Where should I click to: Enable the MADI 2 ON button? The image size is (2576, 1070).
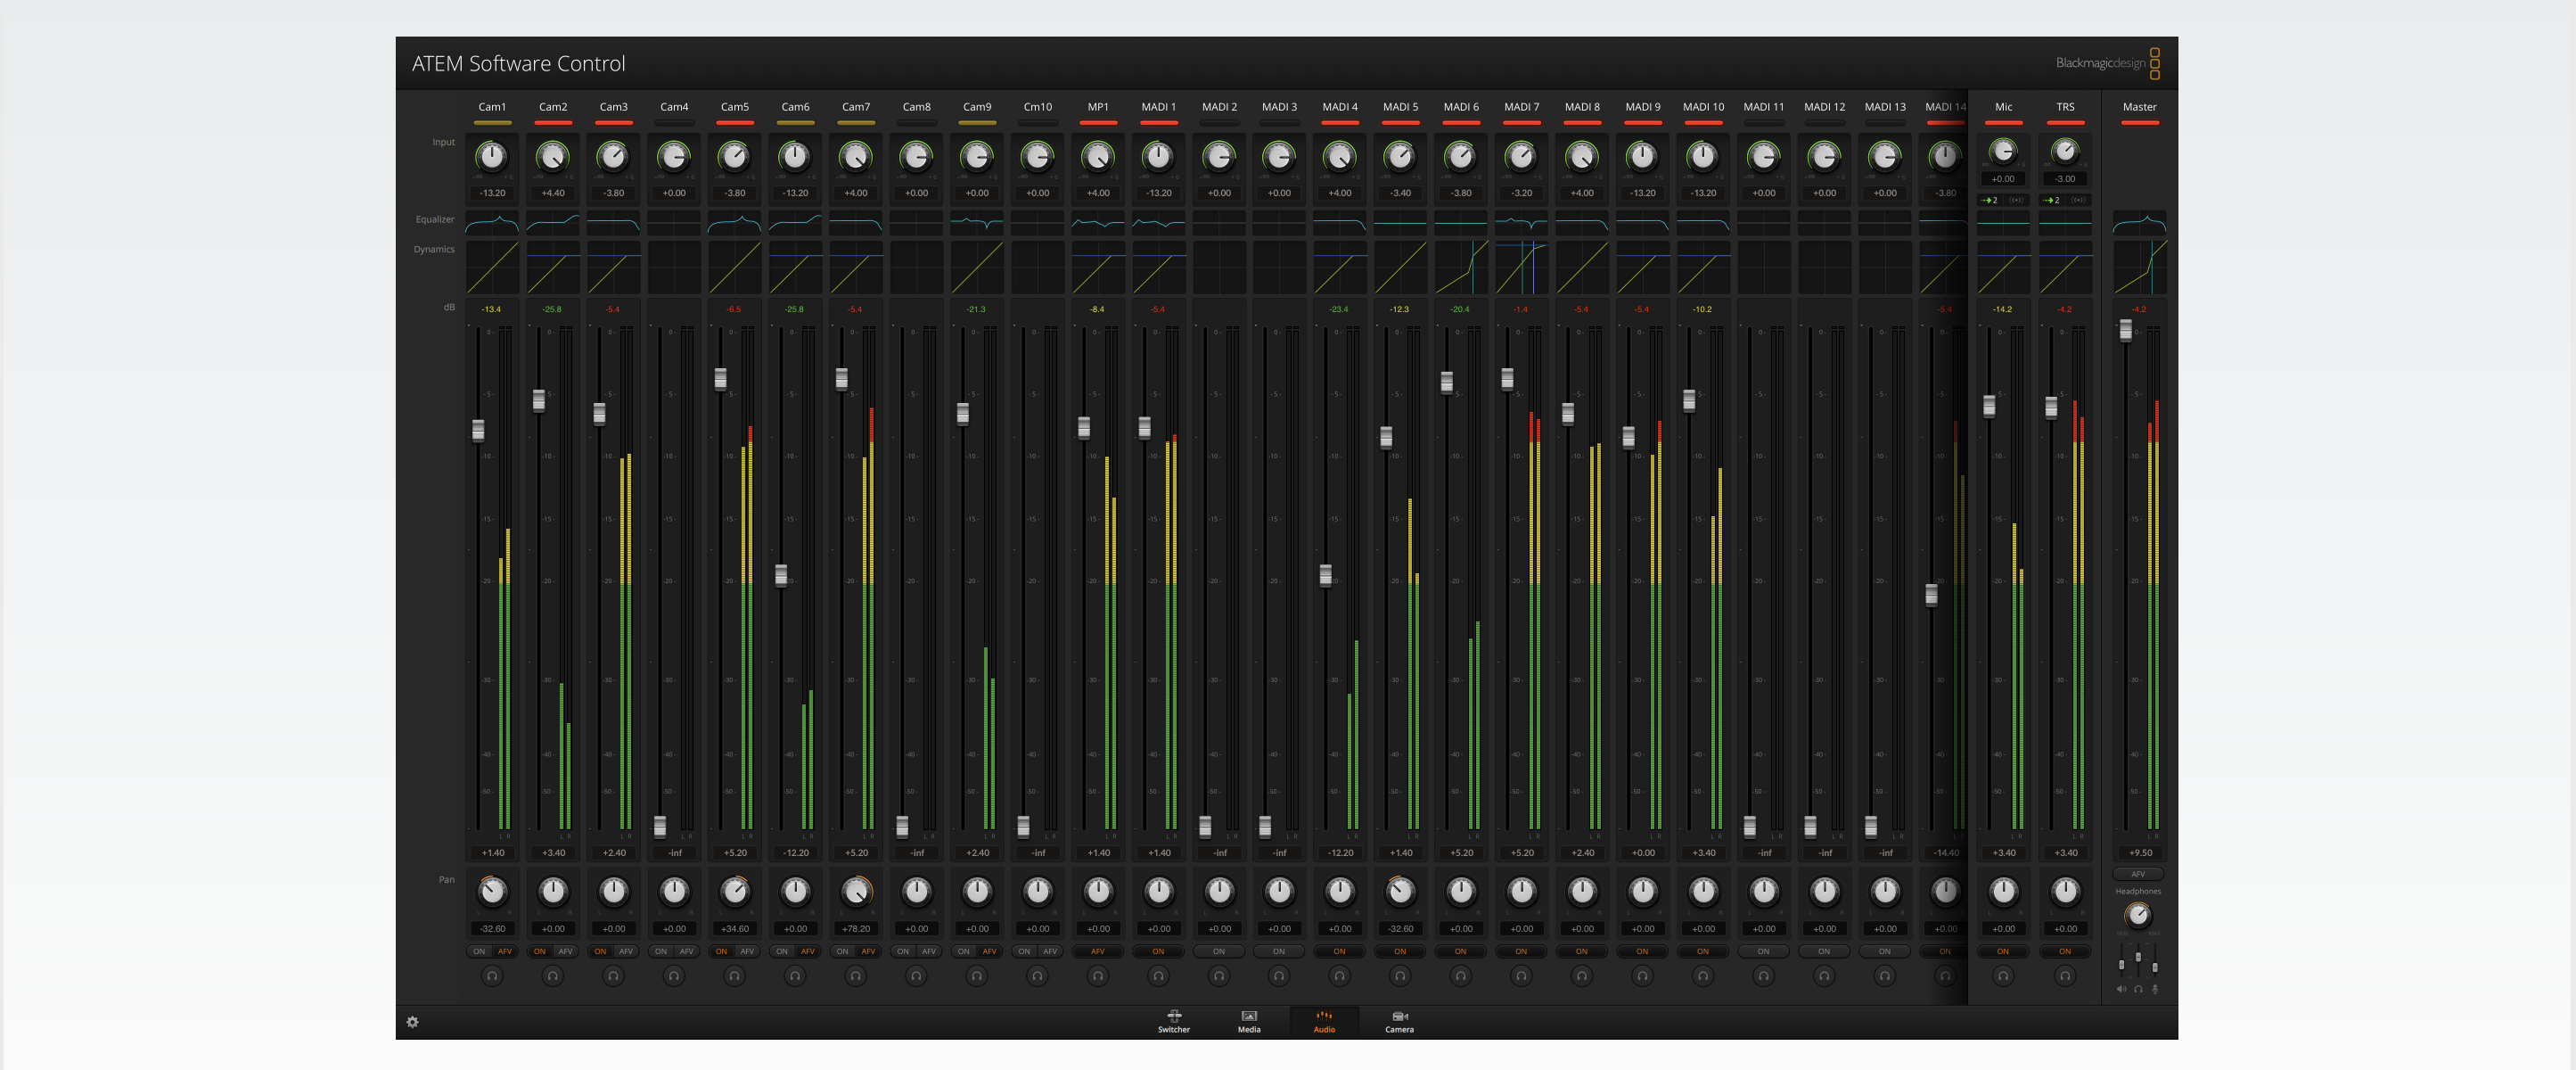click(x=1219, y=951)
